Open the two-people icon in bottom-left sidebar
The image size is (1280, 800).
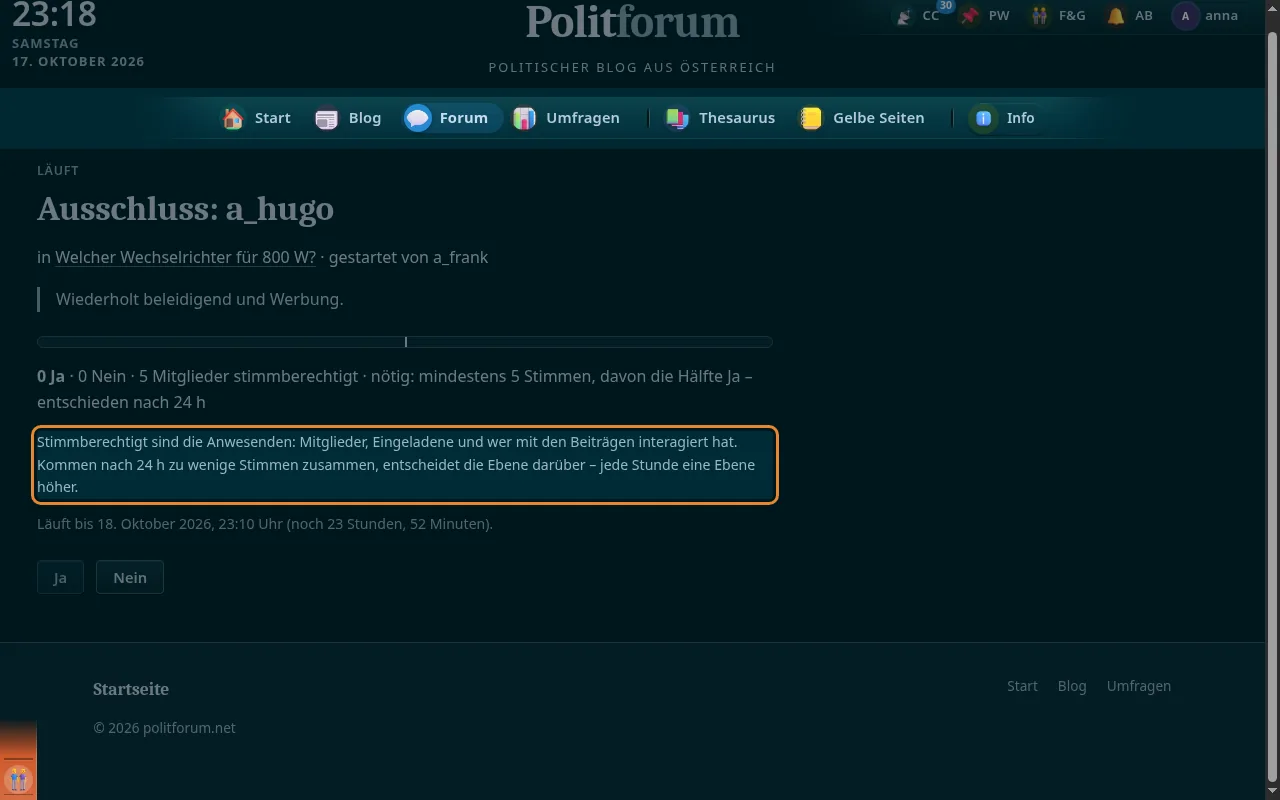tap(18, 778)
